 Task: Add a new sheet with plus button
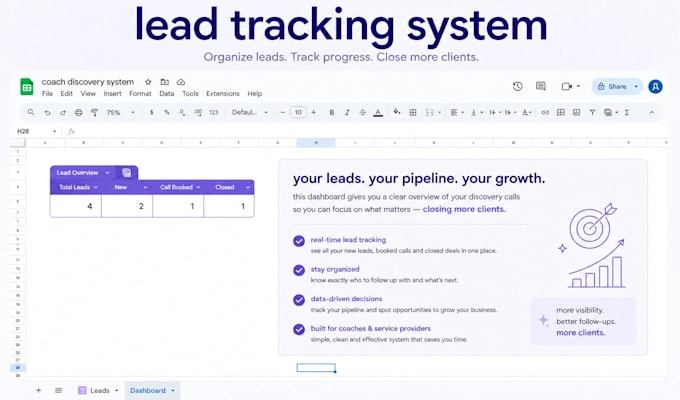39,390
